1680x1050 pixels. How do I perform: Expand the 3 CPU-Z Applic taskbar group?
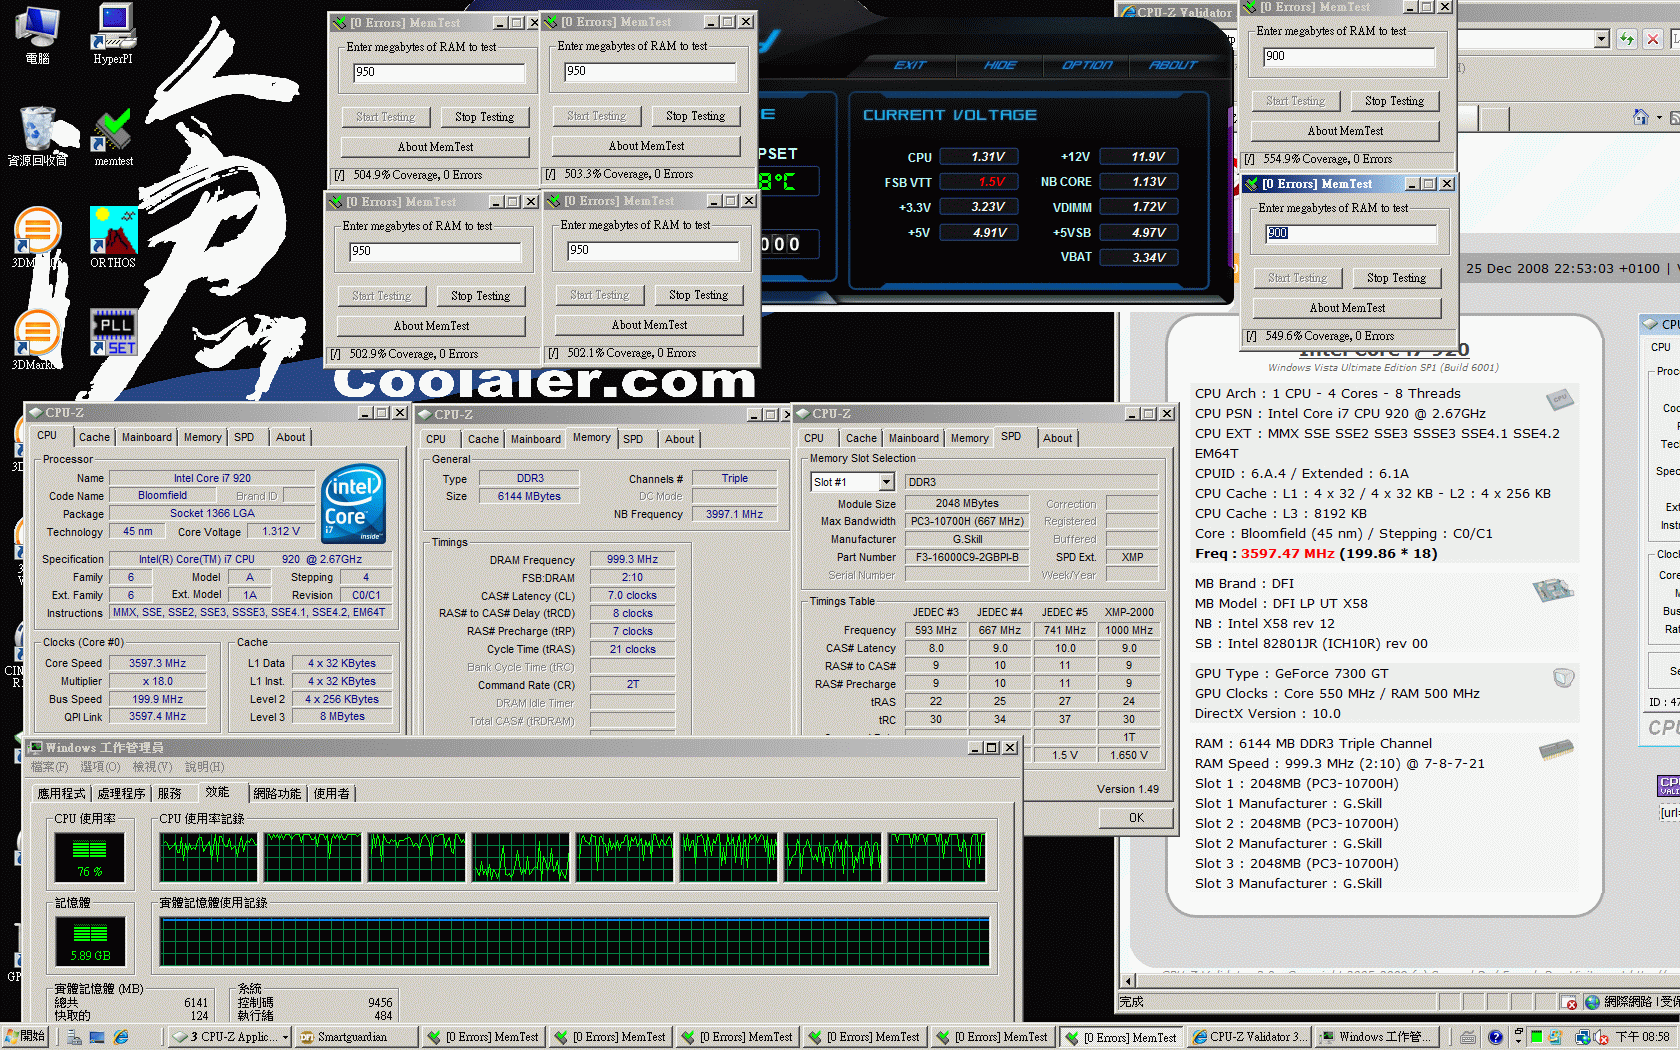tap(285, 1037)
